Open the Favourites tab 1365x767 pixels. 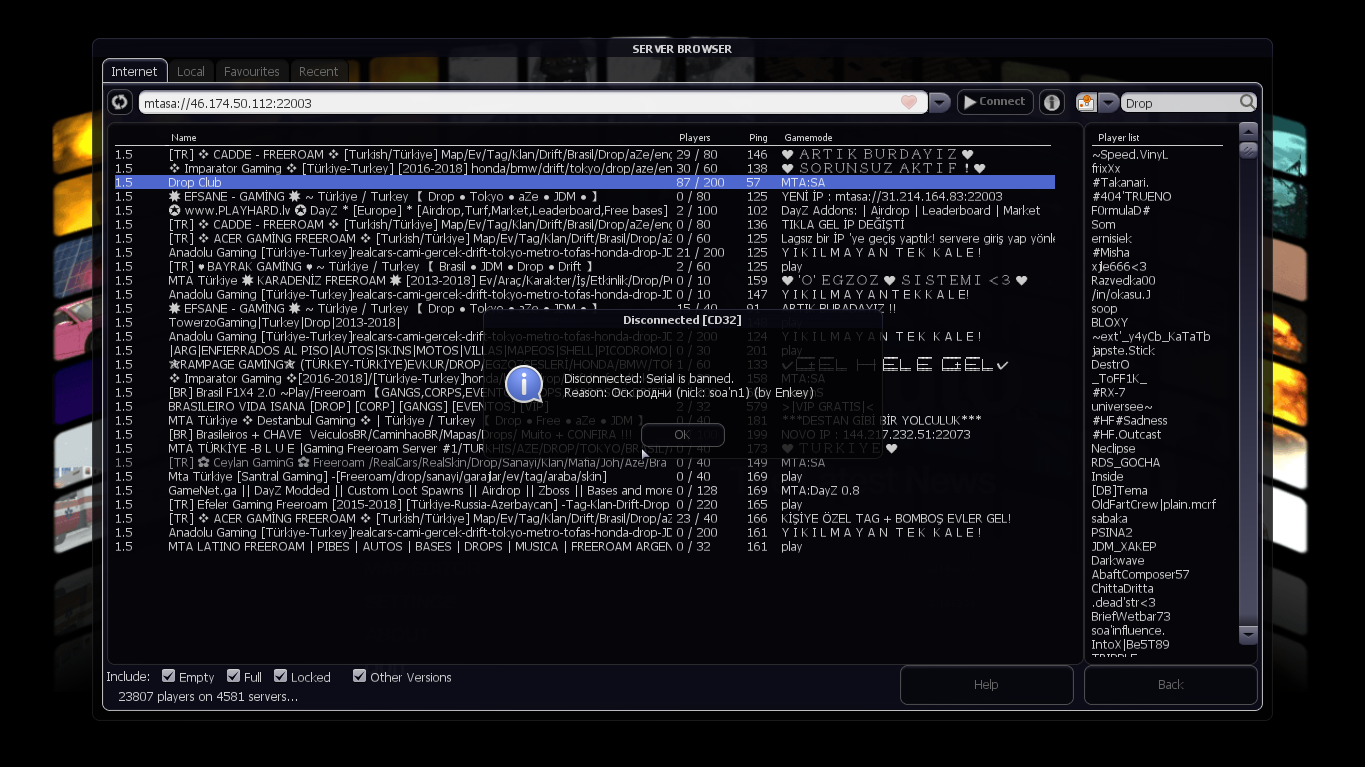(252, 71)
